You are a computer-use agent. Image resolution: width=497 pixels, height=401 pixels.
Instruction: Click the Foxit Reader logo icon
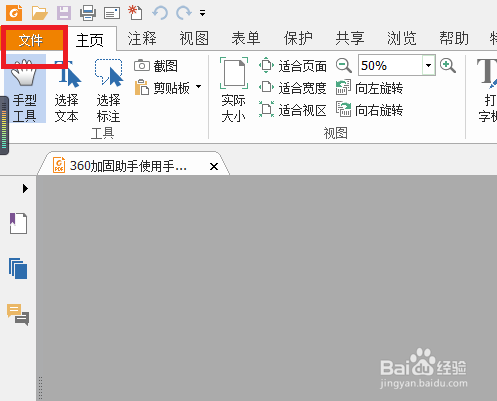point(14,13)
